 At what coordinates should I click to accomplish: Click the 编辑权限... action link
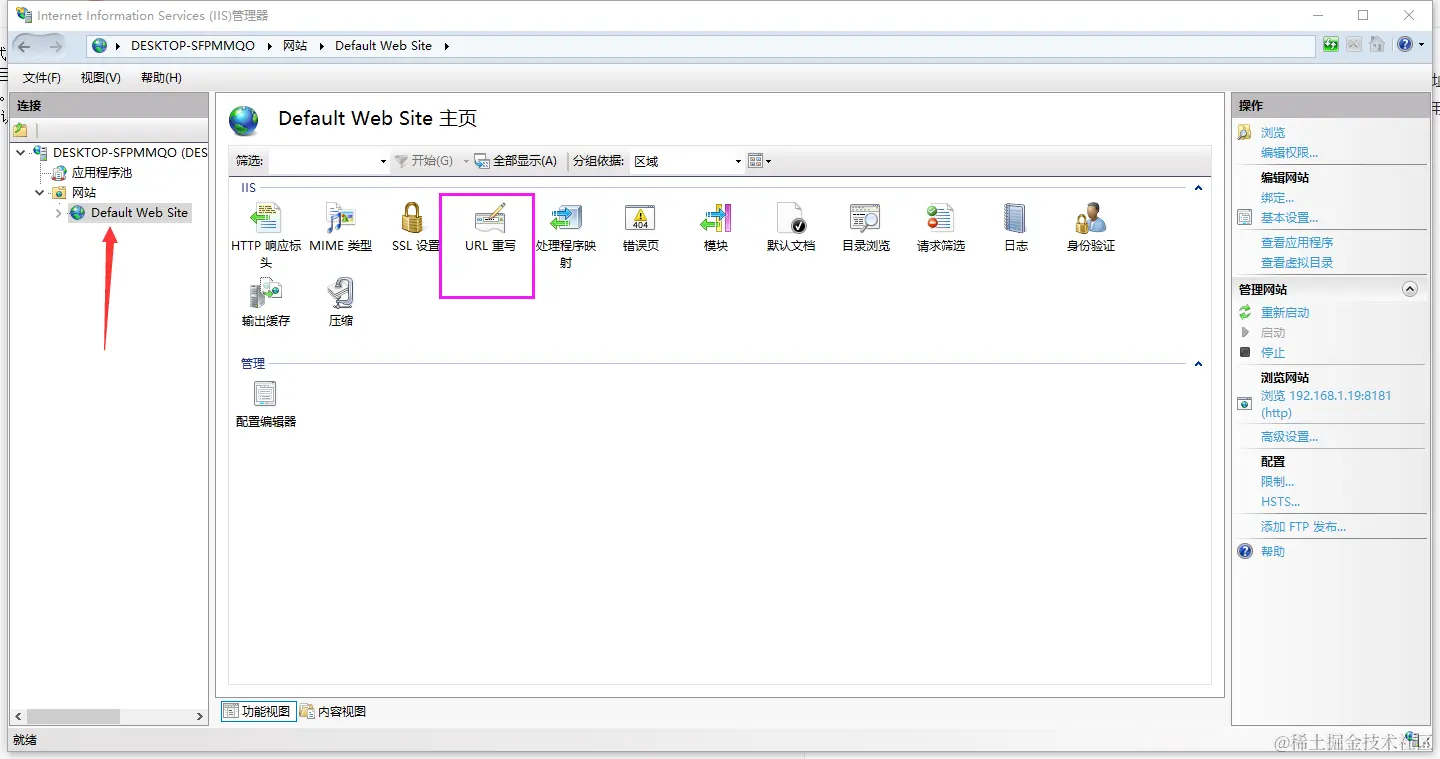[x=1289, y=153]
